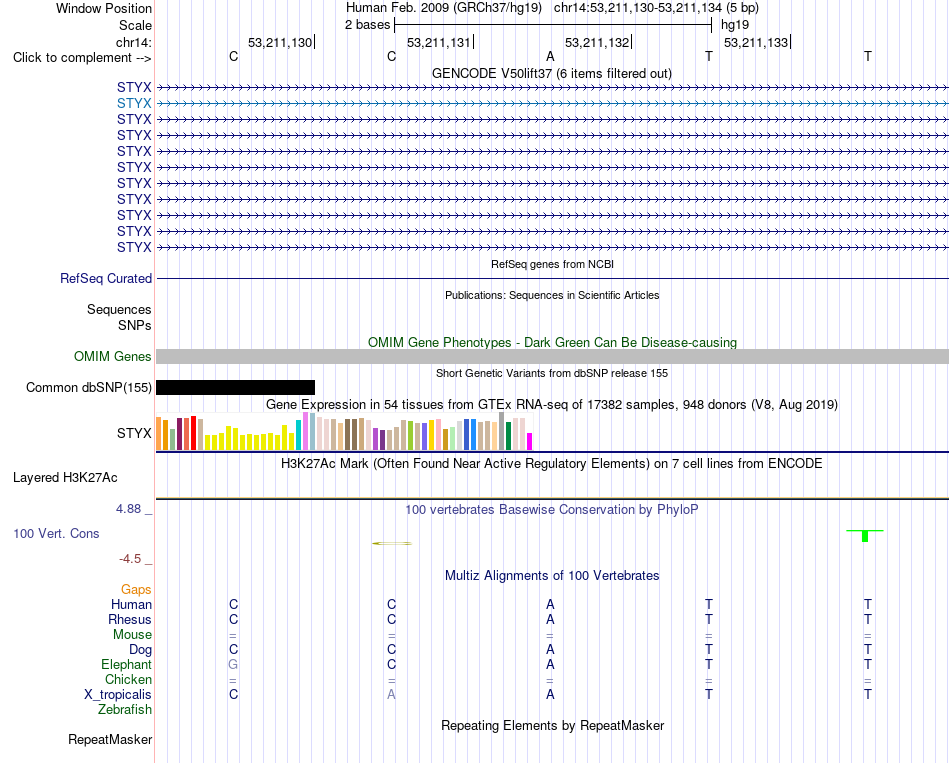Click the '2 bases' scale text
Screen dimensions: 950x763
(x=367, y=25)
